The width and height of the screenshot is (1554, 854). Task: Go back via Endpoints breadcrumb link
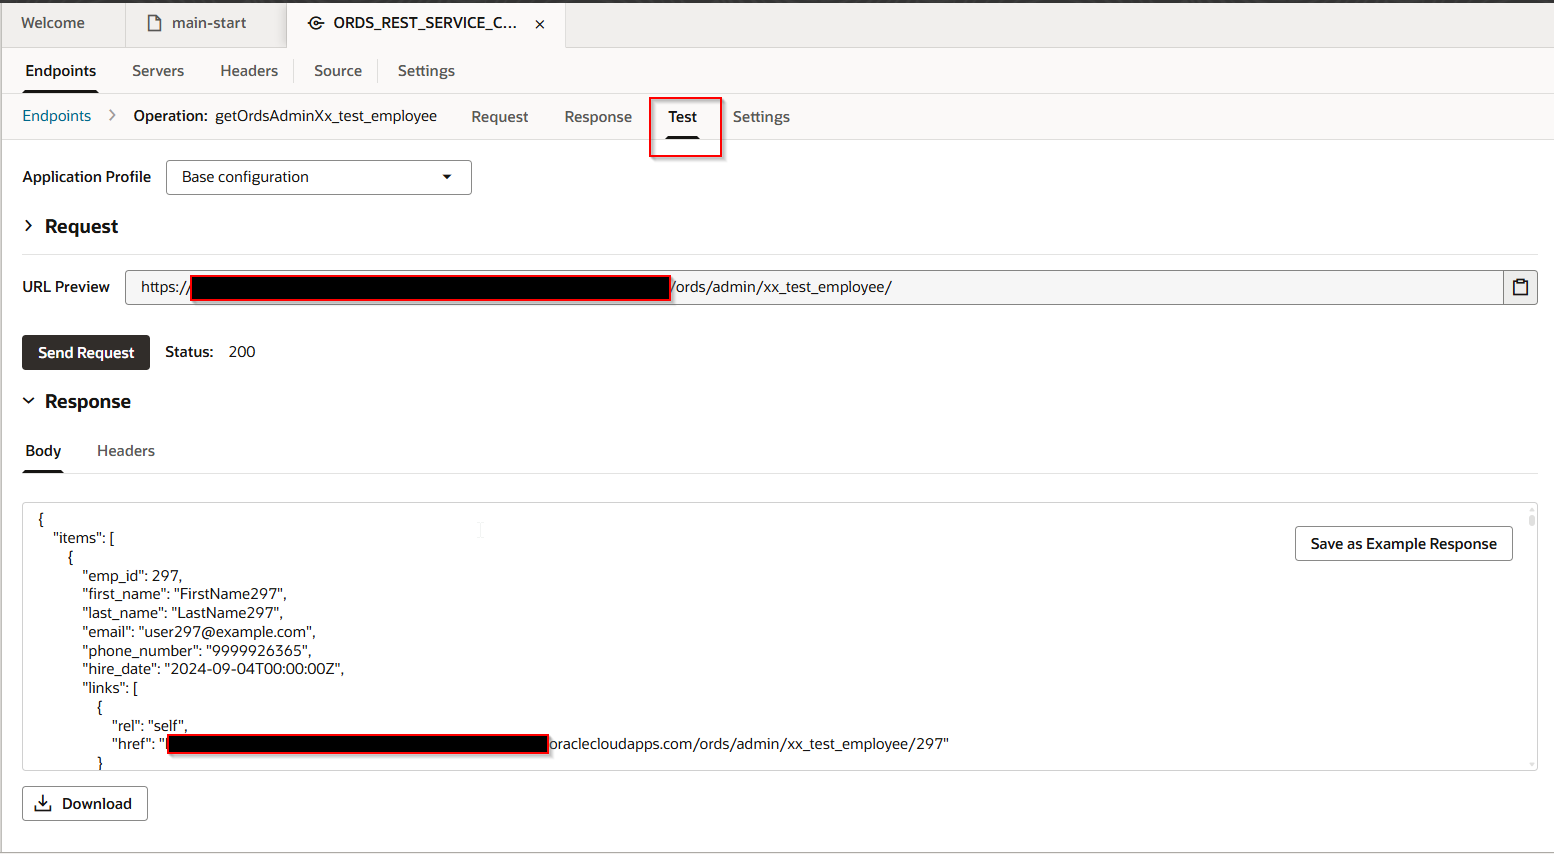57,116
